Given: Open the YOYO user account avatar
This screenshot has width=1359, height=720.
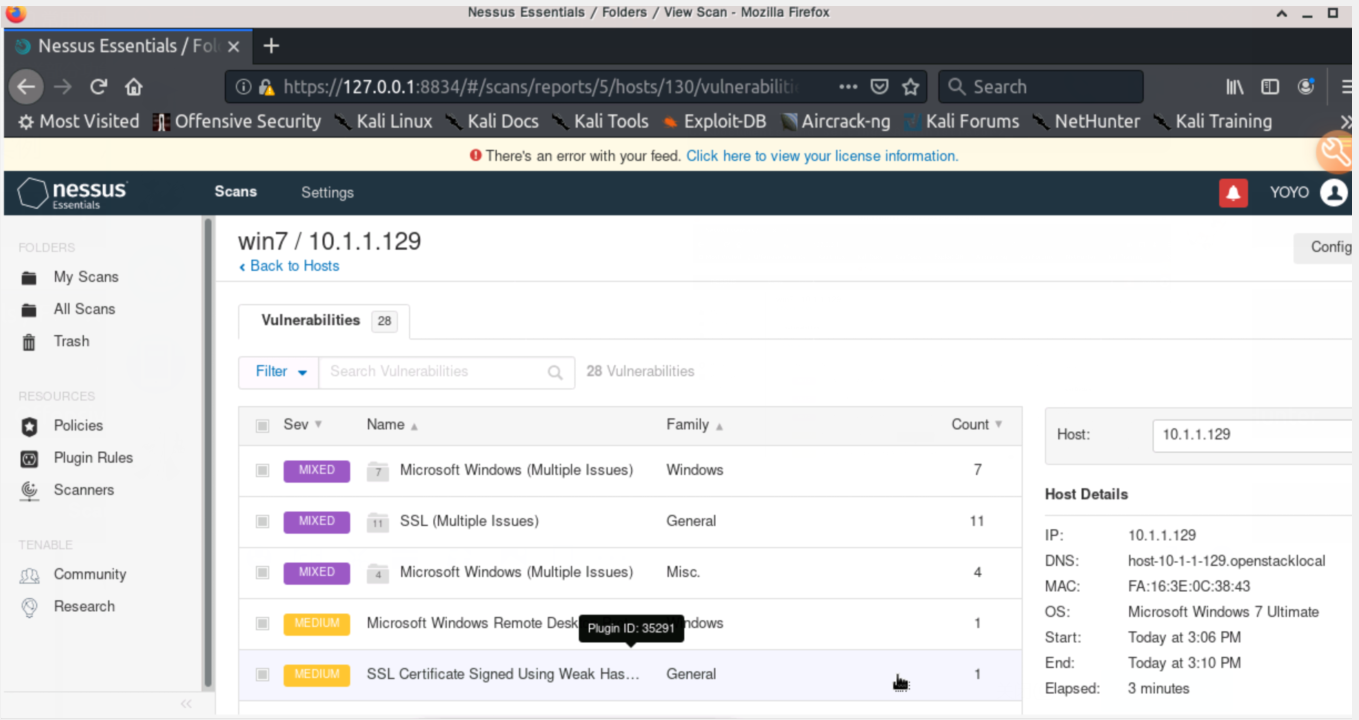Looking at the screenshot, I should pos(1334,193).
